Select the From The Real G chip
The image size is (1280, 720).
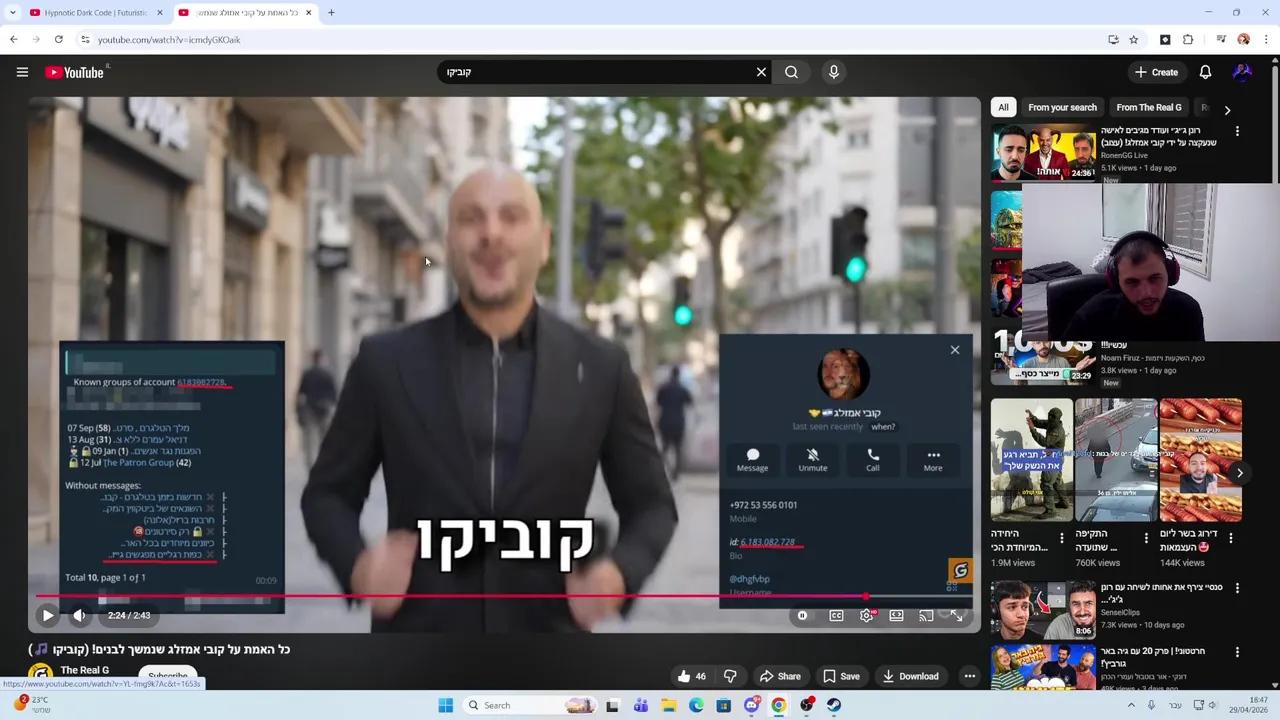(1148, 107)
